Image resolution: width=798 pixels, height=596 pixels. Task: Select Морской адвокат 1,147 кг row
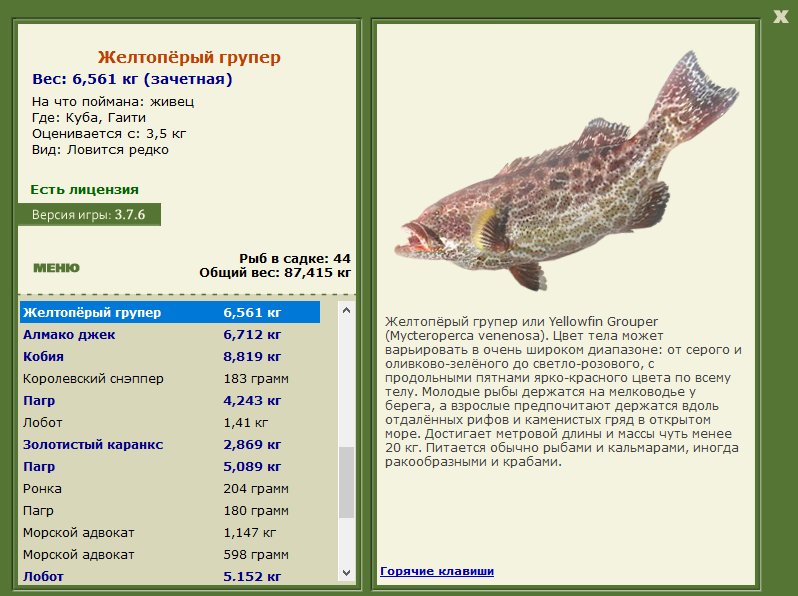[170, 532]
